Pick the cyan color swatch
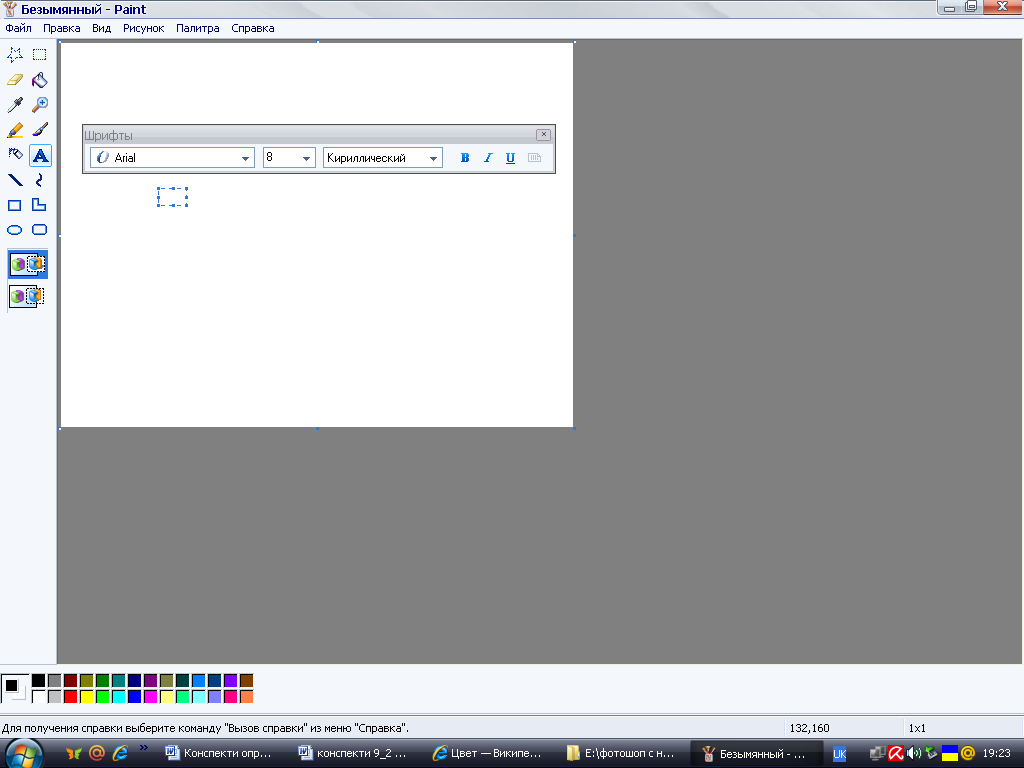1024x768 pixels. tap(118, 697)
